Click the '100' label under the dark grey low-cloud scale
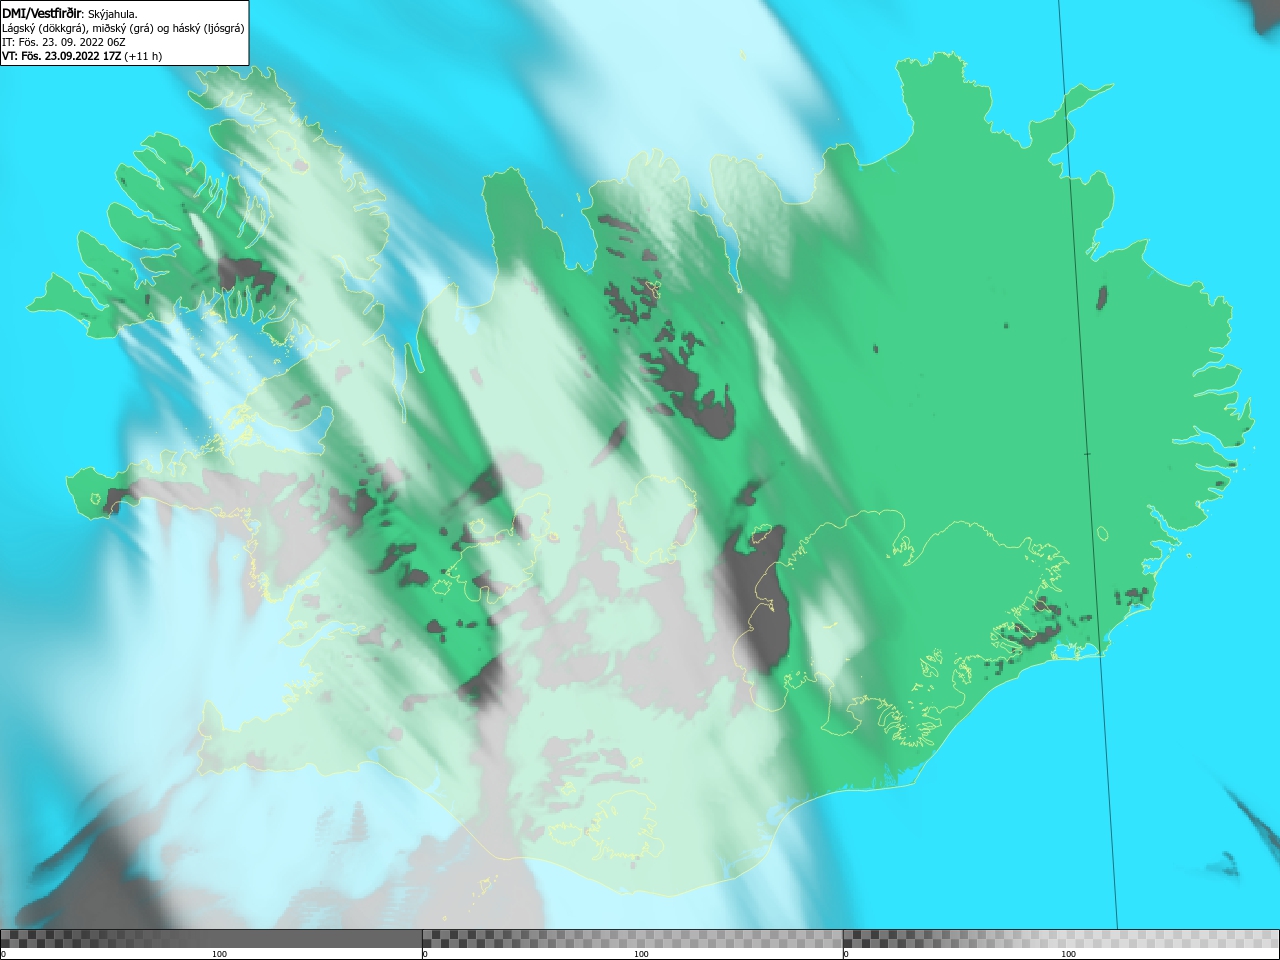Image resolution: width=1280 pixels, height=960 pixels. point(219,954)
